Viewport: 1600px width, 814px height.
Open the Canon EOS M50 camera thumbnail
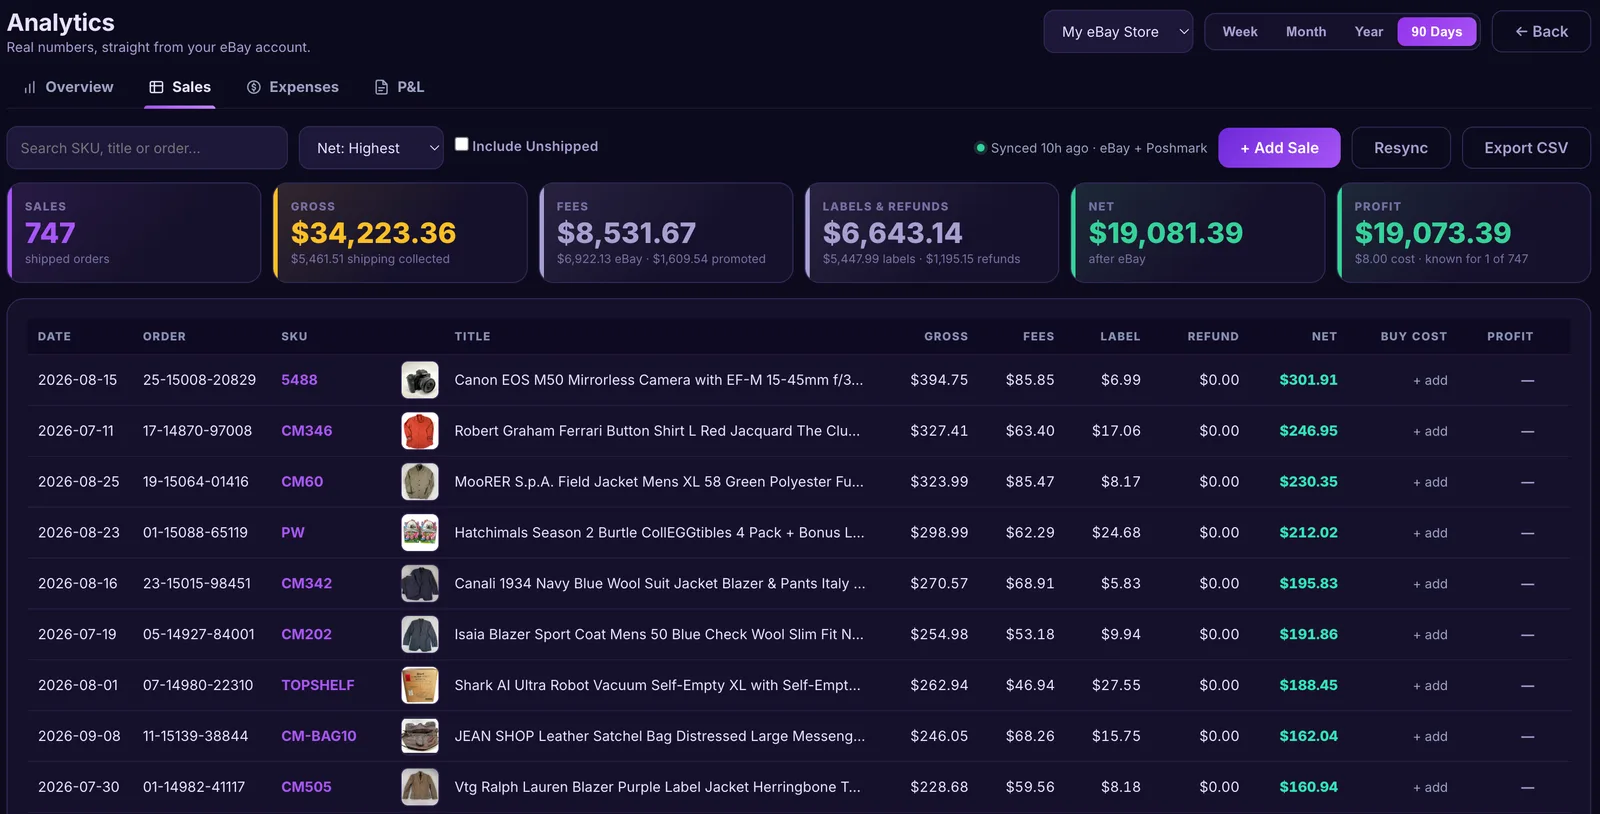tap(420, 380)
